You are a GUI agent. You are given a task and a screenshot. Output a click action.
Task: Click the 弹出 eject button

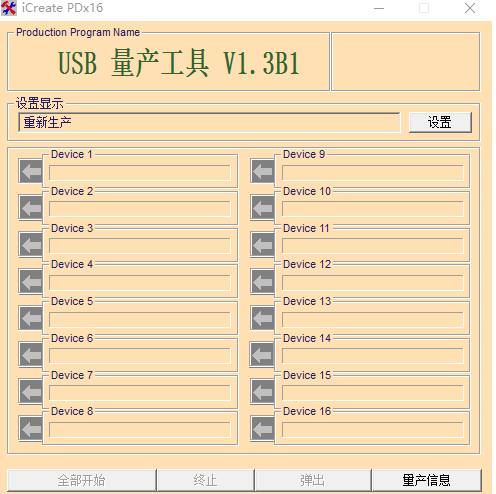coord(313,480)
